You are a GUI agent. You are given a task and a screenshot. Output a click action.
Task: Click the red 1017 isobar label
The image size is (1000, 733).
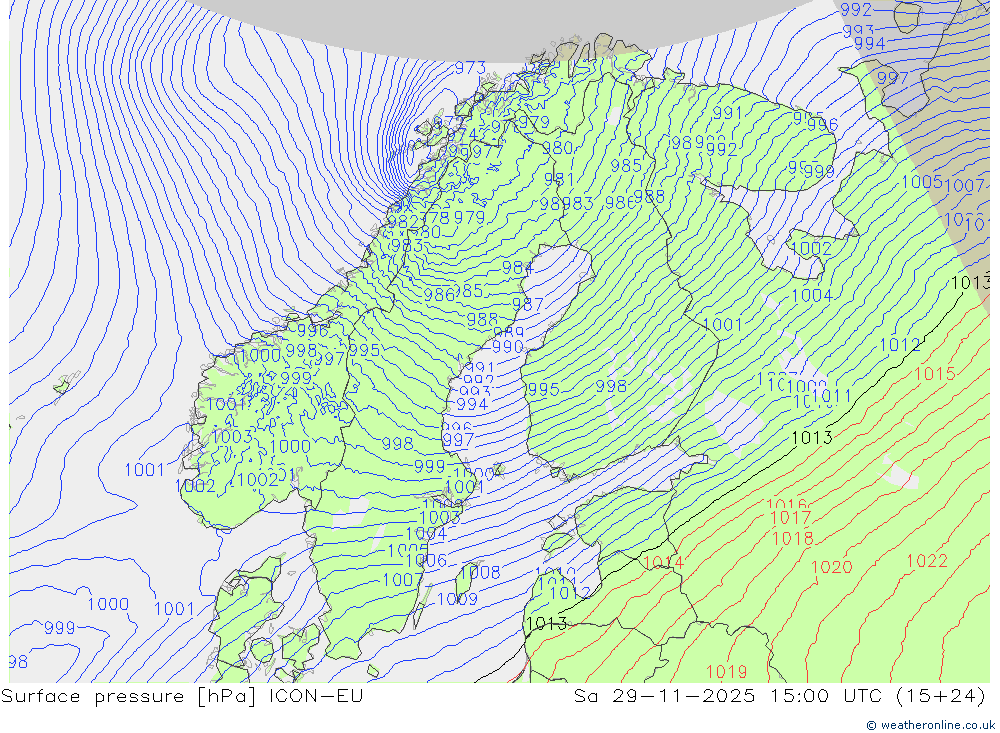pyautogui.click(x=791, y=518)
